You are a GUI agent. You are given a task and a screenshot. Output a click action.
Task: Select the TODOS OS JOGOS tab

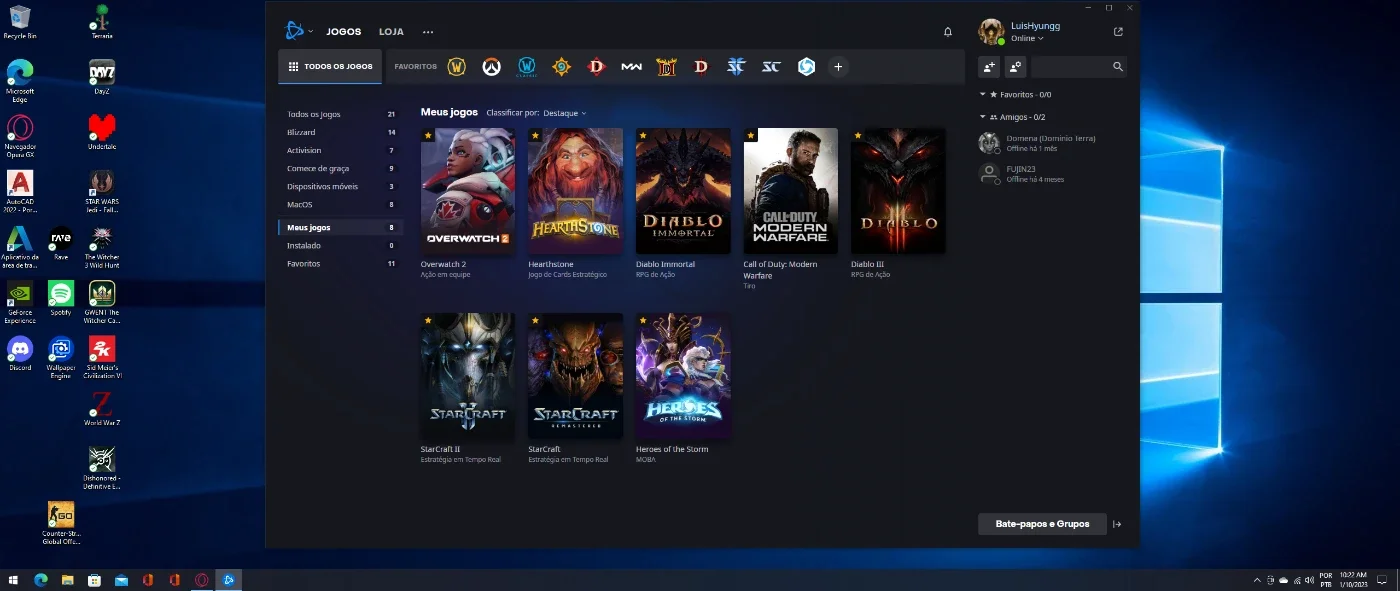330,67
